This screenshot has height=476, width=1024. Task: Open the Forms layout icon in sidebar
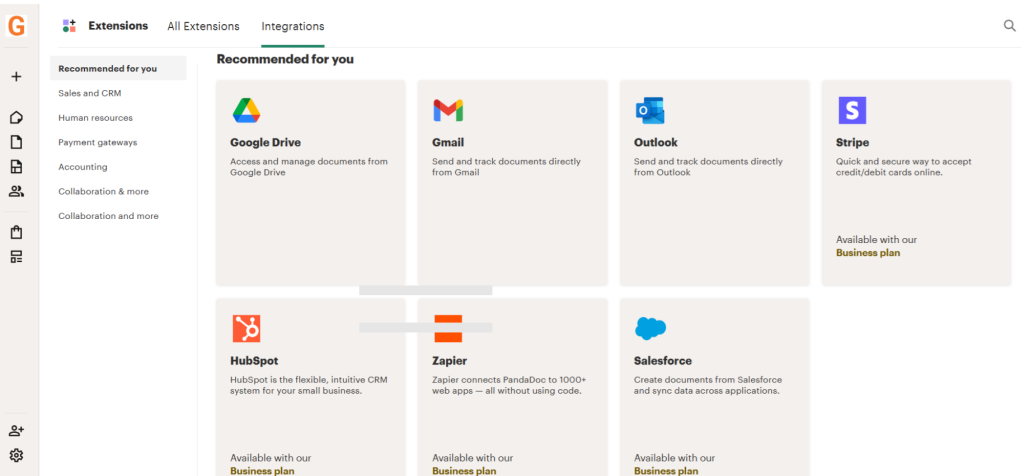coord(16,257)
